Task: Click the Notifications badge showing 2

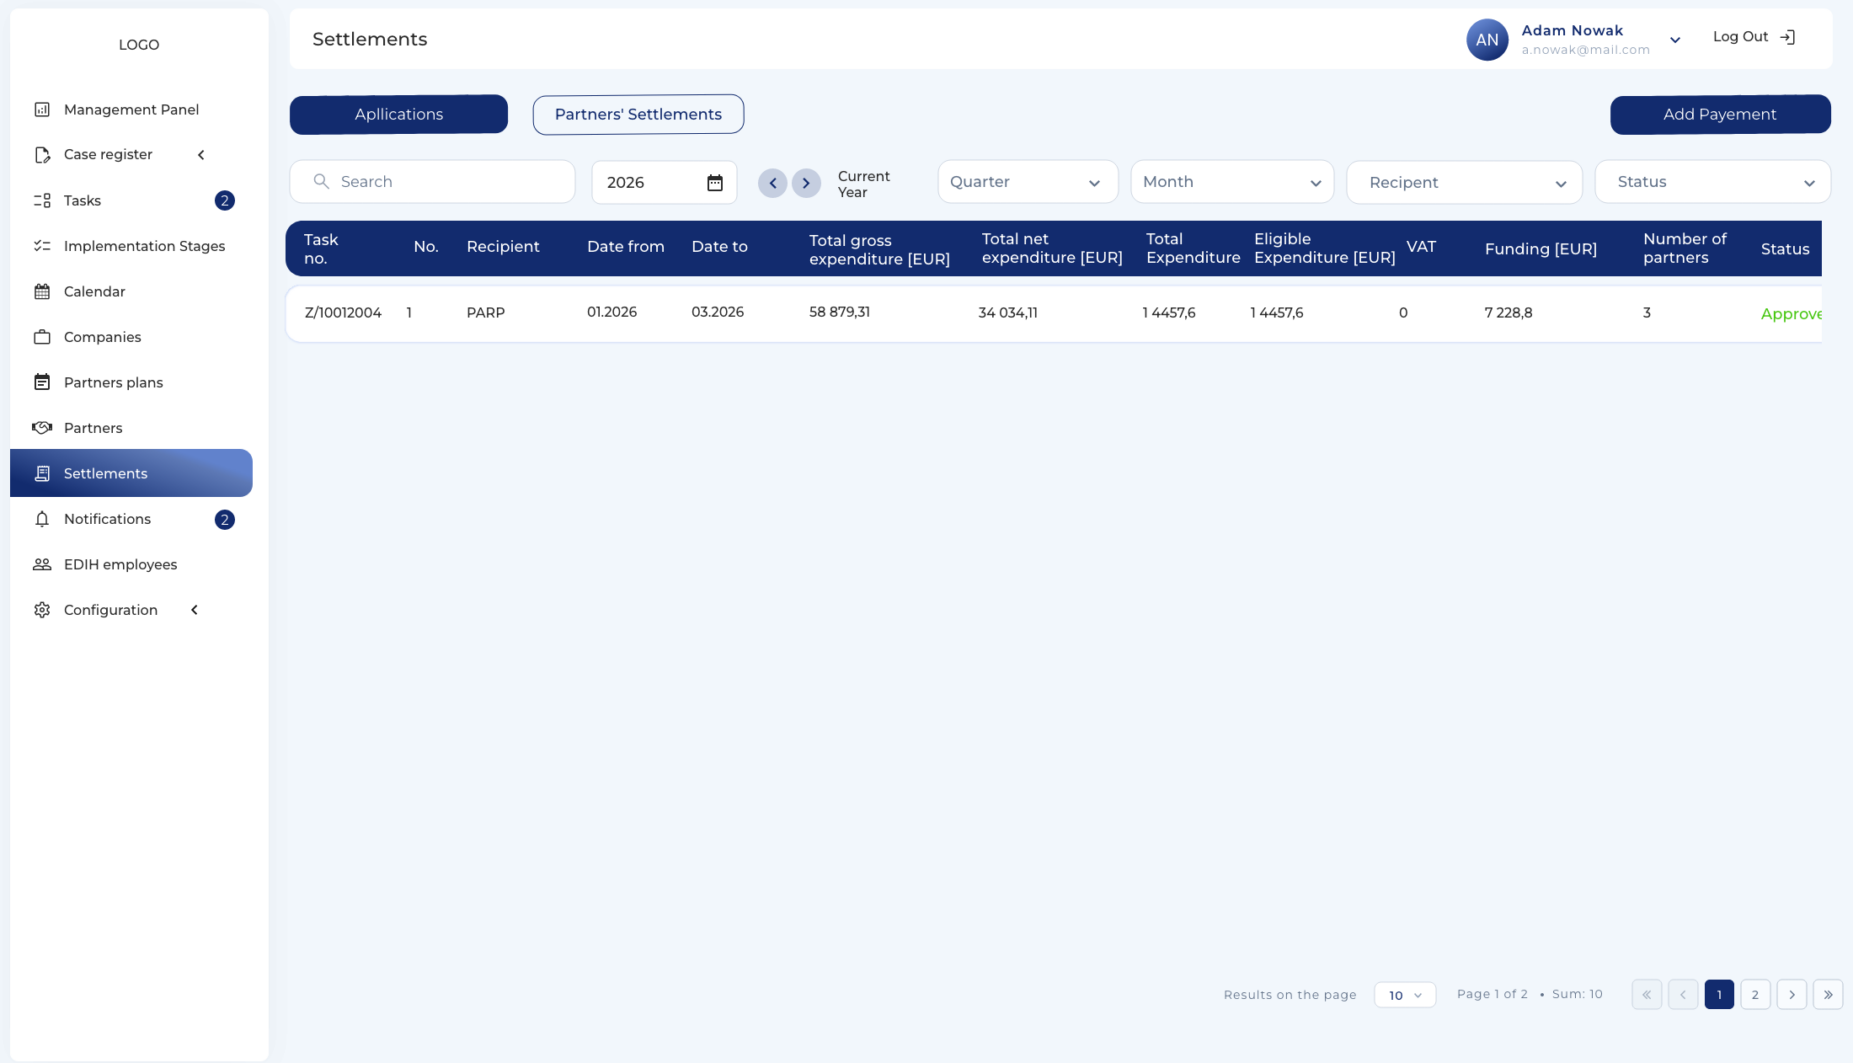Action: pyautogui.click(x=225, y=520)
